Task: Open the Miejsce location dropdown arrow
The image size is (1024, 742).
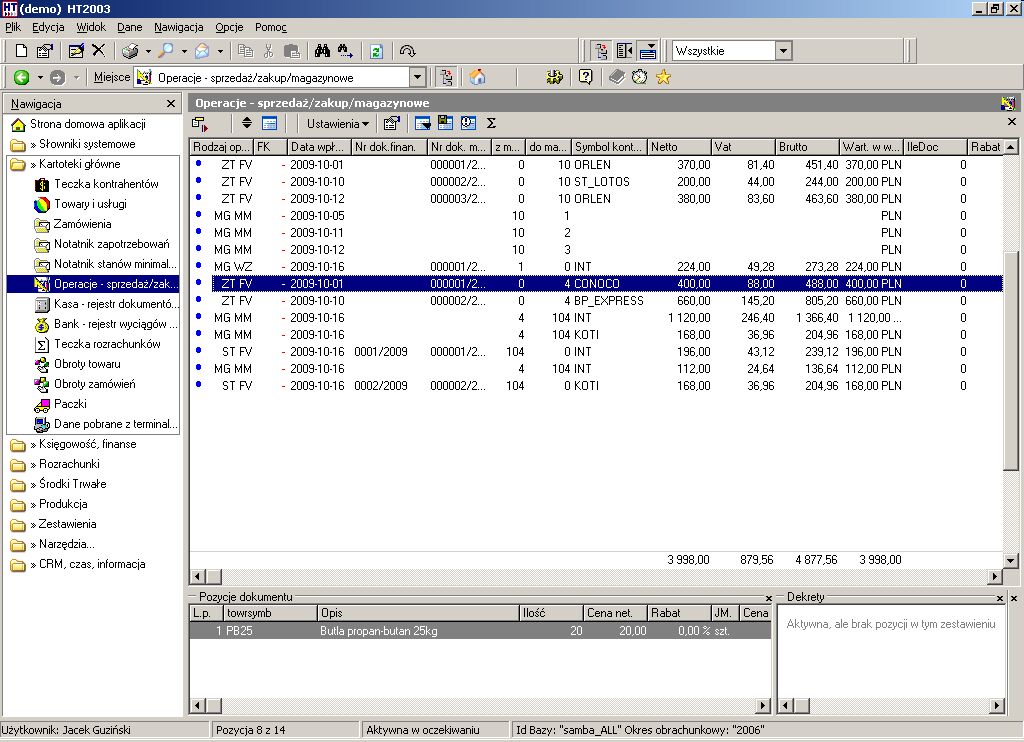Action: [x=418, y=77]
